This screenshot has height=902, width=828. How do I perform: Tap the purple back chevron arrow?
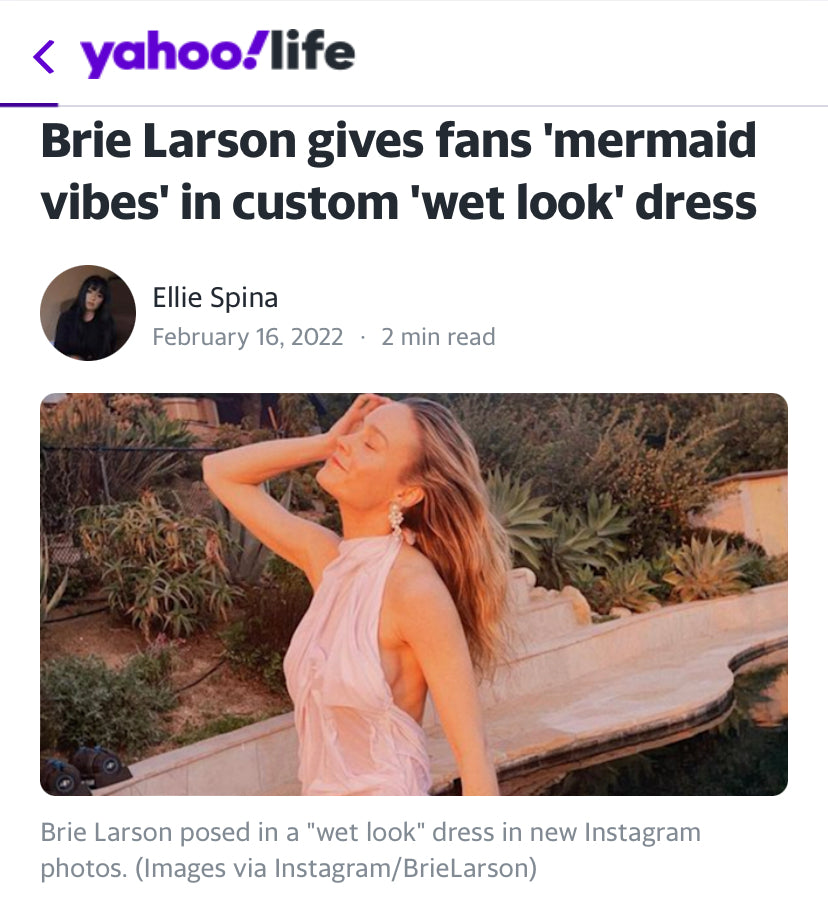(44, 57)
